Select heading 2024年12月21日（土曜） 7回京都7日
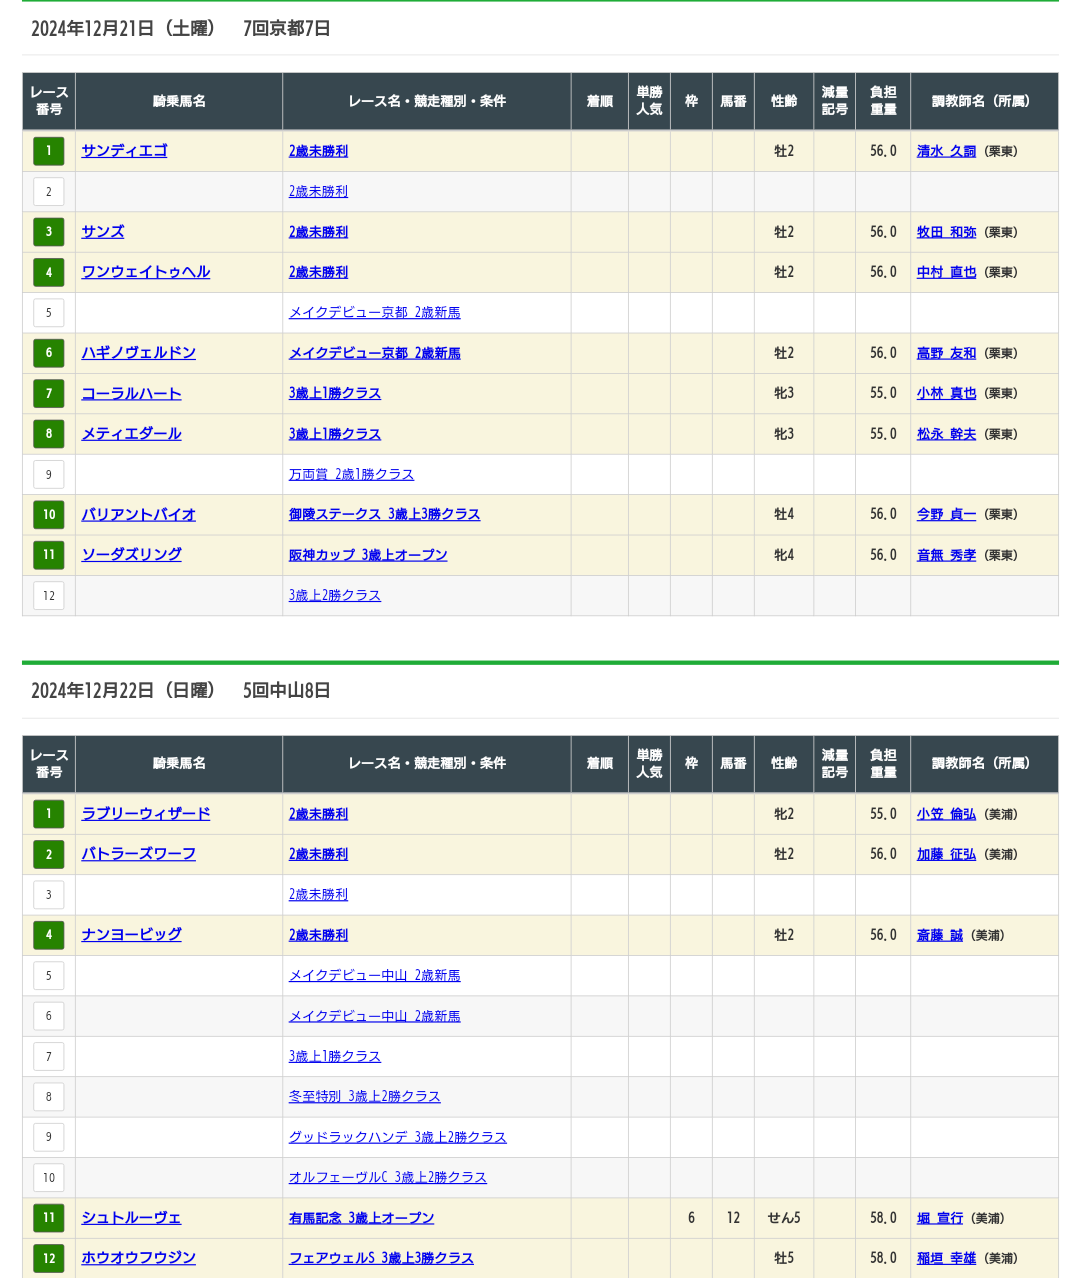Image resolution: width=1080 pixels, height=1278 pixels. (x=181, y=28)
